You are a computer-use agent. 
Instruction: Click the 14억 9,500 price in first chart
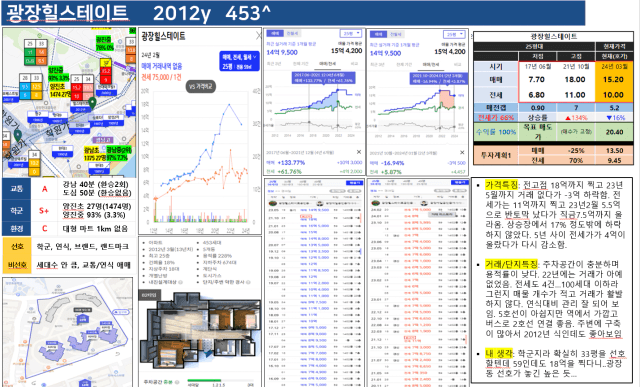[x=282, y=52]
